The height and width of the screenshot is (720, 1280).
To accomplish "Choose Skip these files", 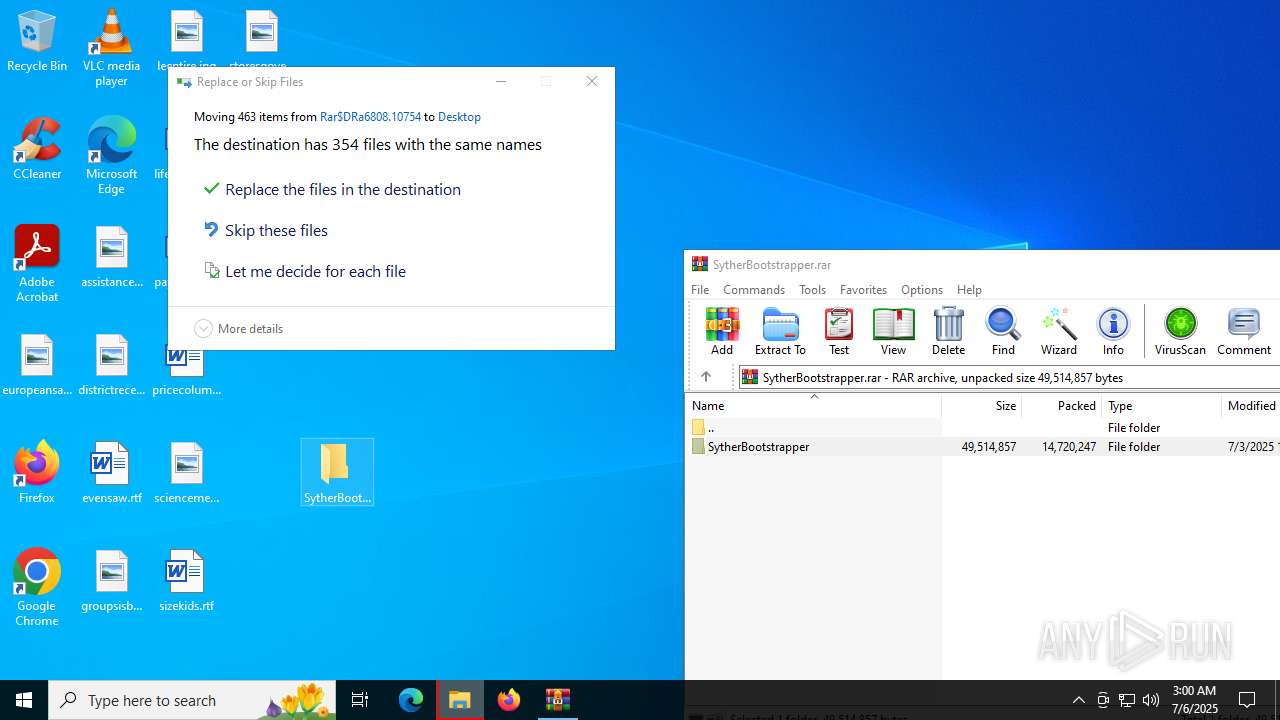I will (x=266, y=230).
